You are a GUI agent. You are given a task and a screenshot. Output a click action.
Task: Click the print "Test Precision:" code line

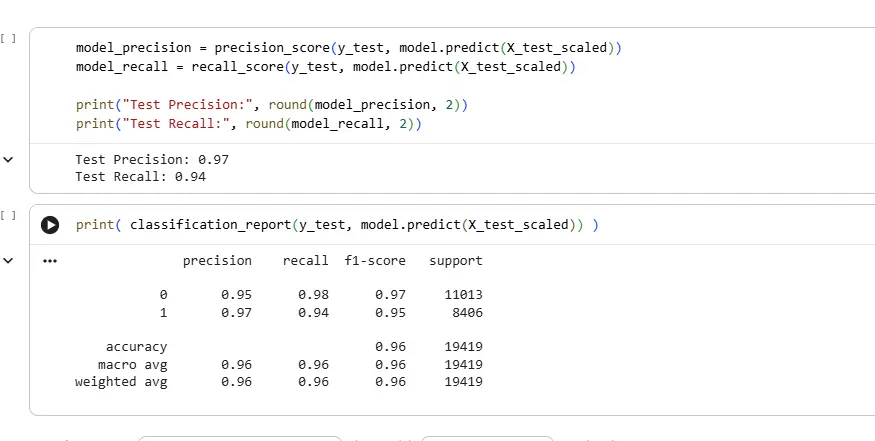click(x=271, y=104)
